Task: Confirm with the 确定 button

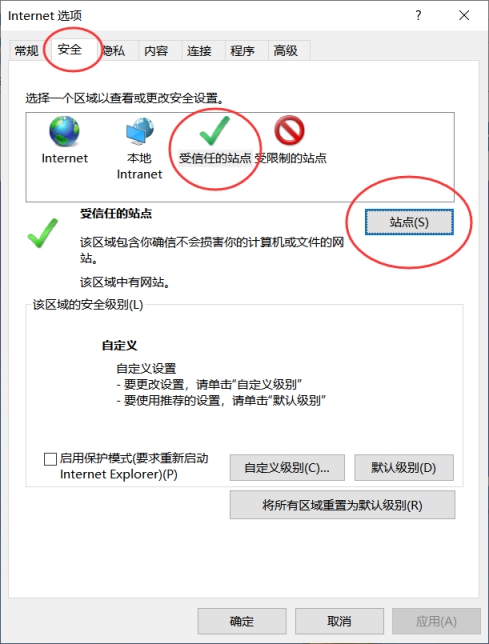Action: coord(242,621)
